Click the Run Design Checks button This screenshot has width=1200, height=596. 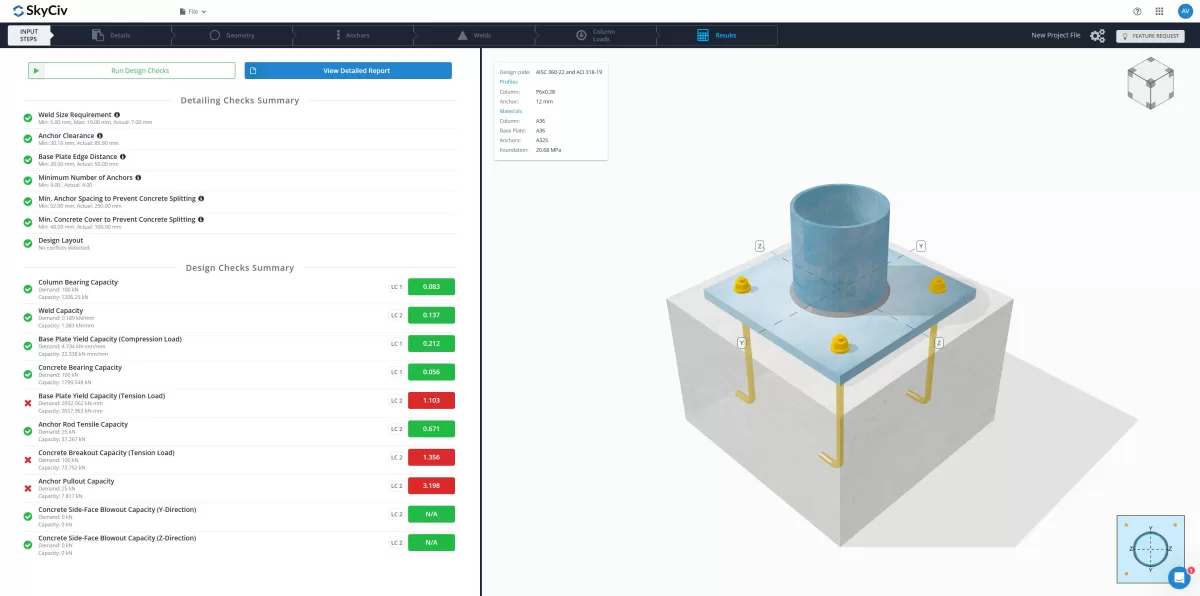click(x=132, y=71)
